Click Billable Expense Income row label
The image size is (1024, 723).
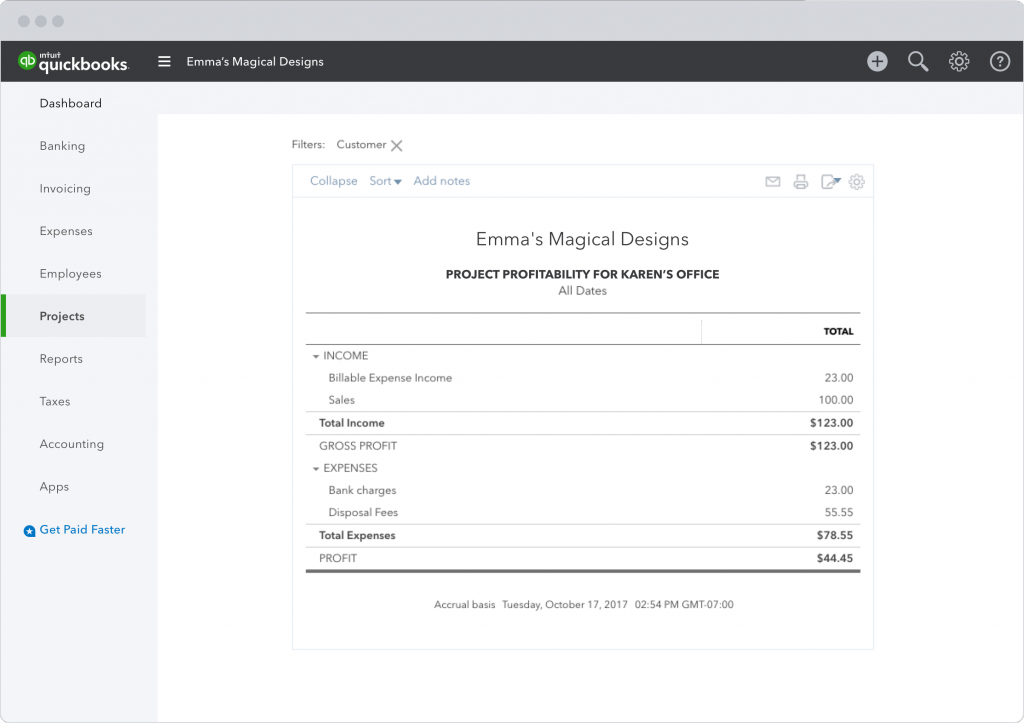click(390, 378)
